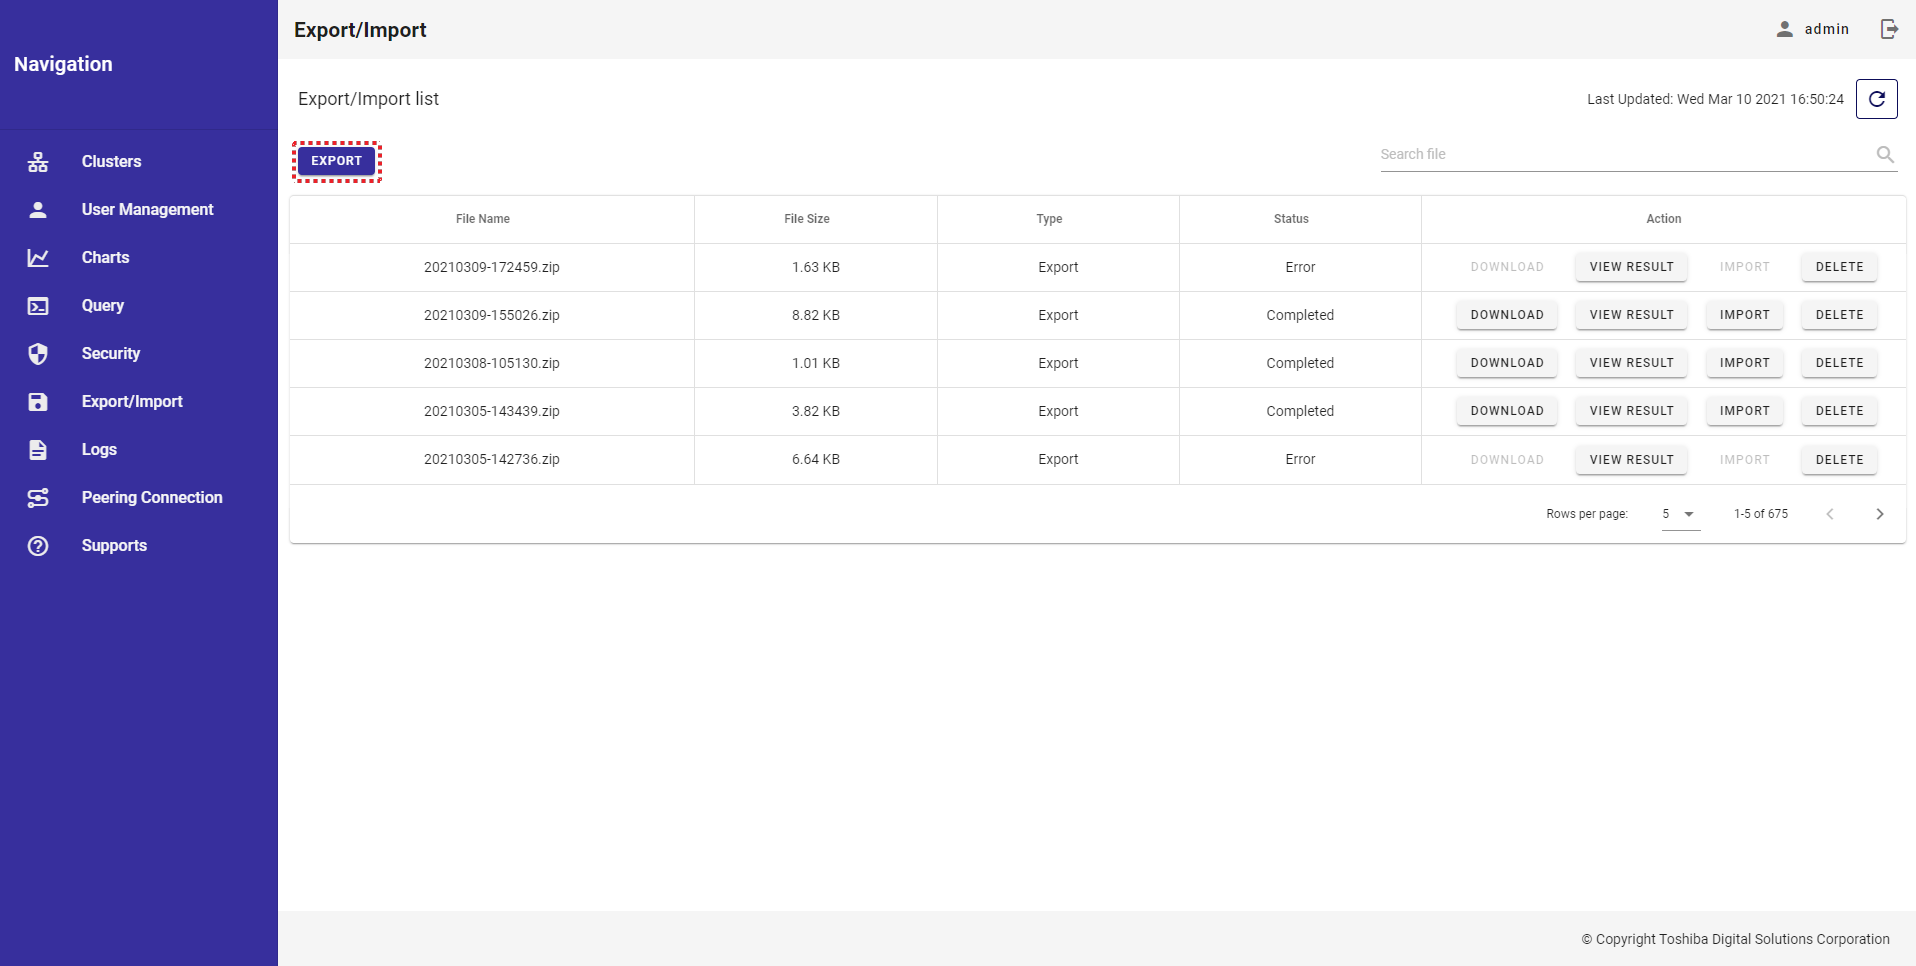Click the refresh list icon button

pyautogui.click(x=1876, y=99)
